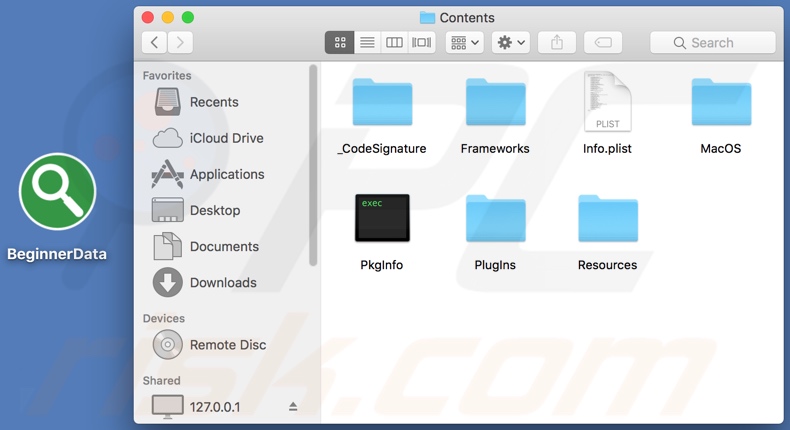Eject the 127.0.0.1 shared volume
Image resolution: width=790 pixels, height=430 pixels.
293,407
